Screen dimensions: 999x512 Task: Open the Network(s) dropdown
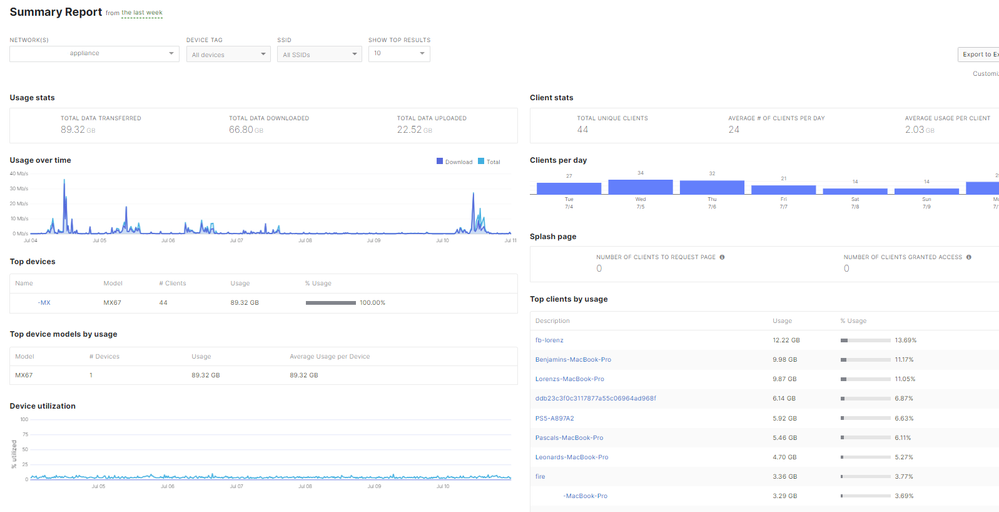[x=94, y=54]
